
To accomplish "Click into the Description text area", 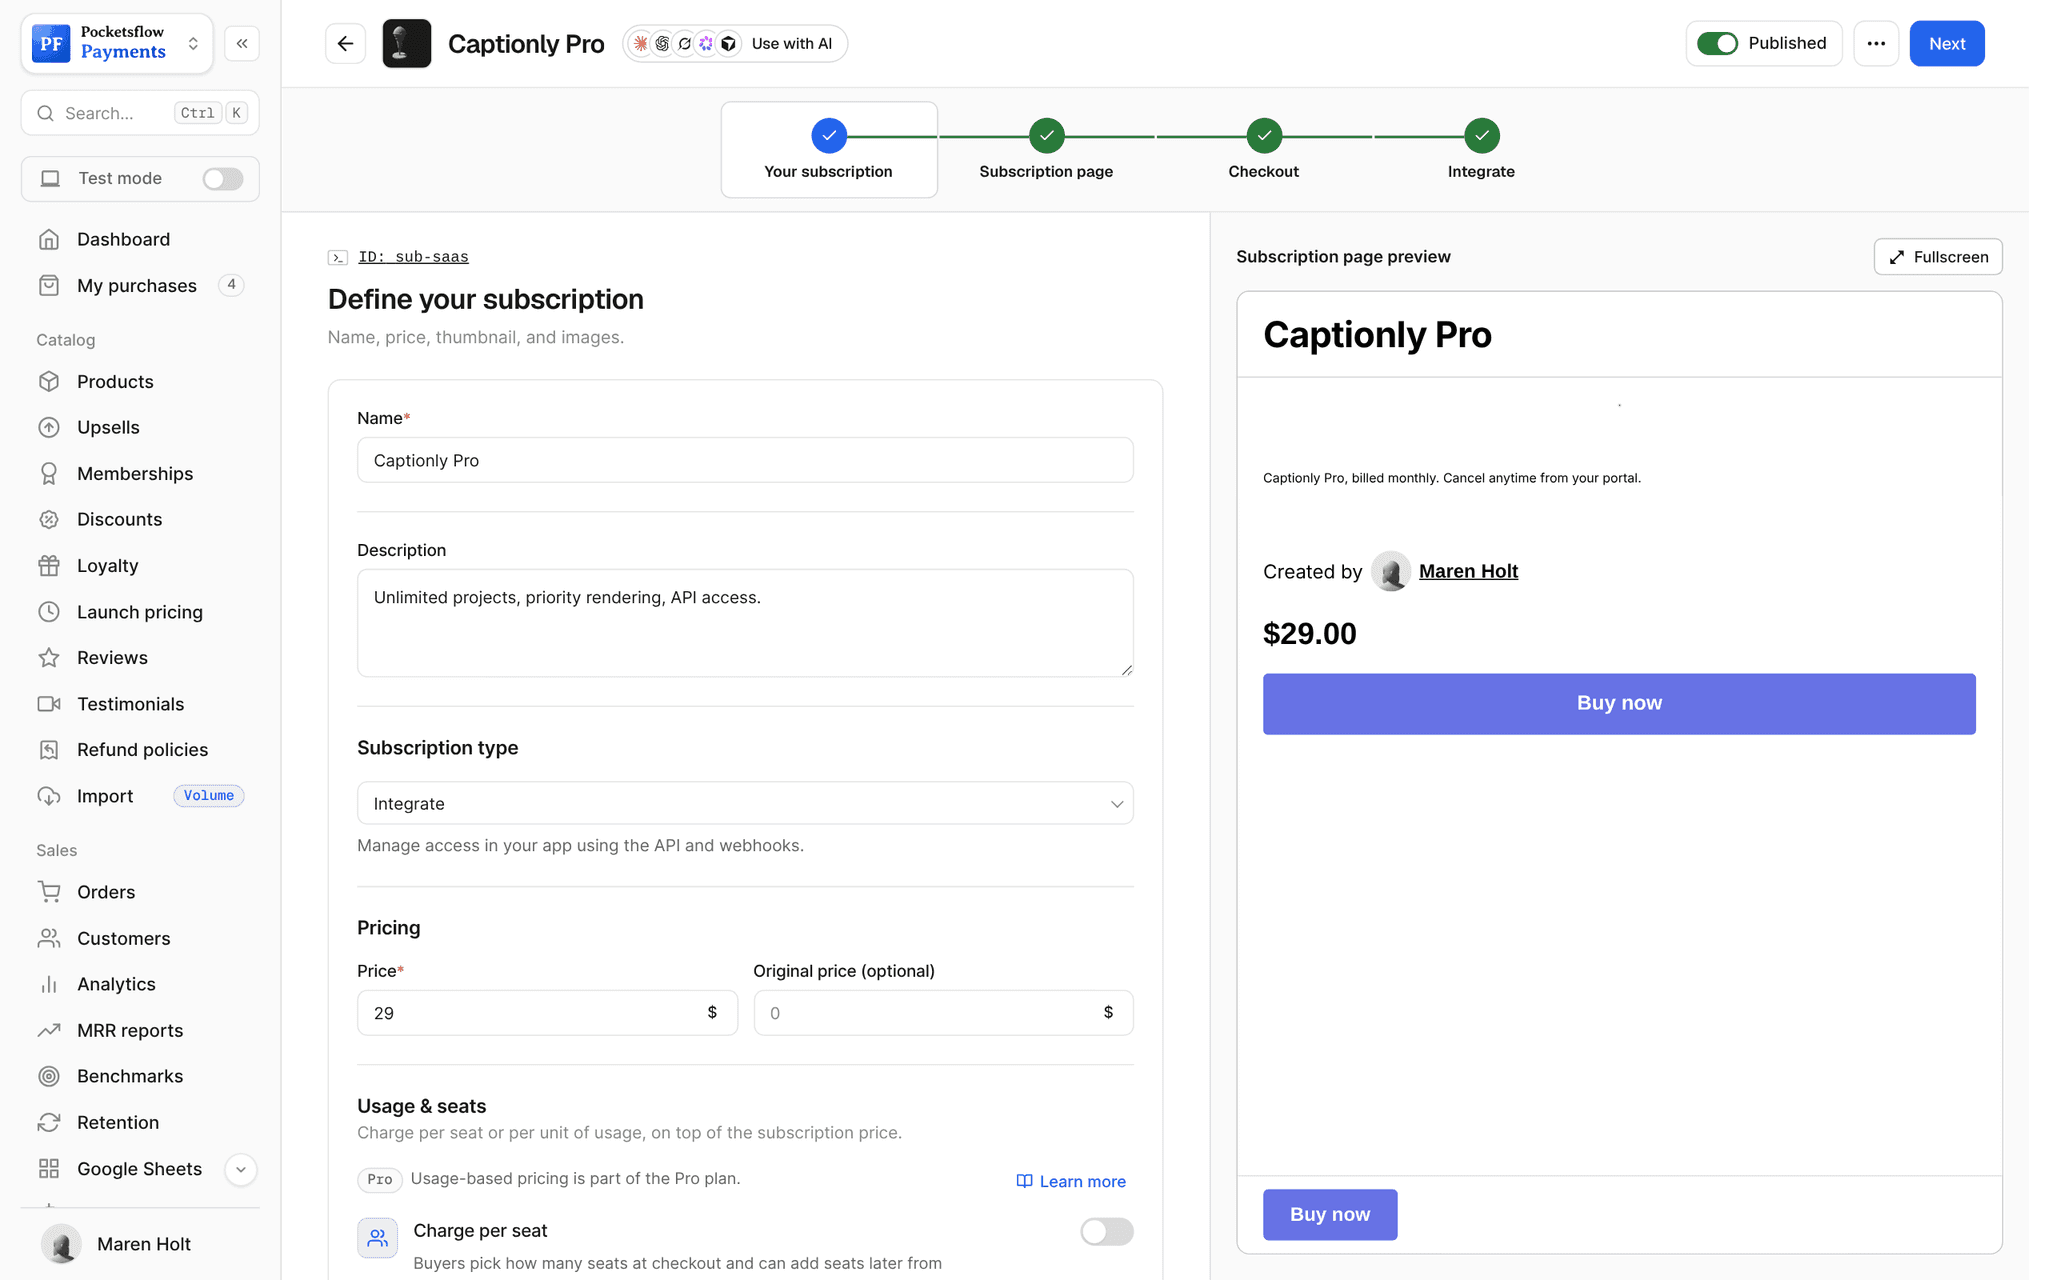I will point(745,623).
